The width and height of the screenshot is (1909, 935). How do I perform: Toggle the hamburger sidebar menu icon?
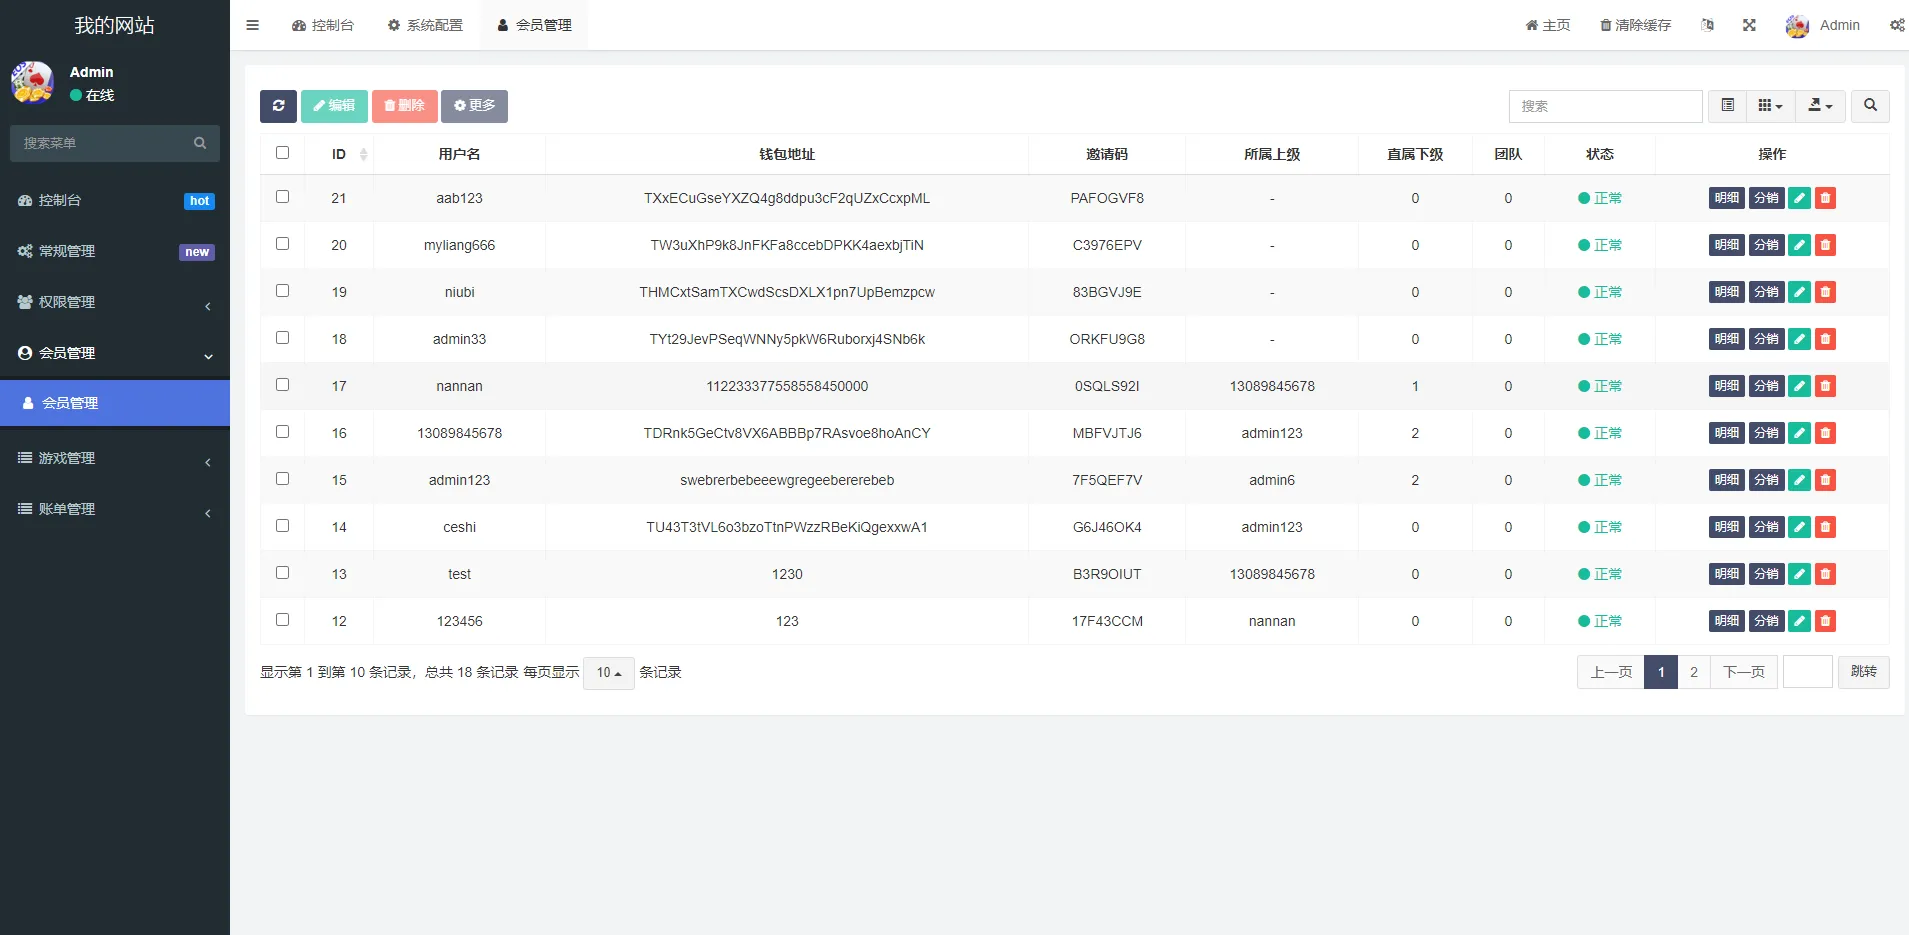click(253, 25)
